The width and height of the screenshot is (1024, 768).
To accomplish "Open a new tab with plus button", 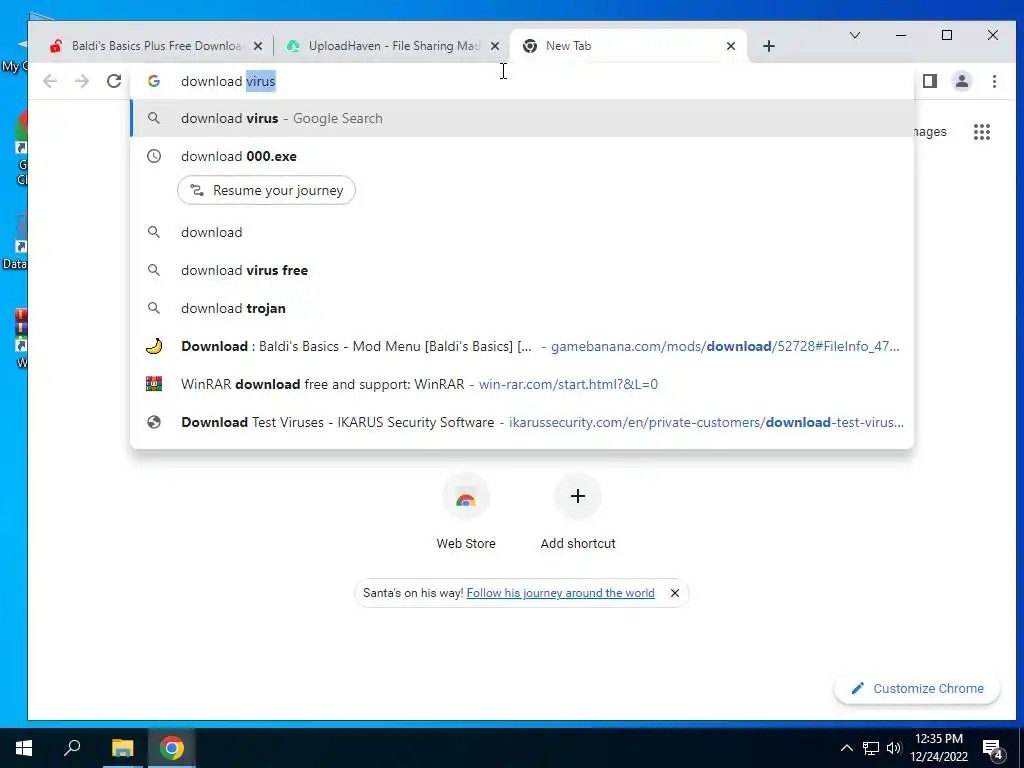I will (x=769, y=46).
